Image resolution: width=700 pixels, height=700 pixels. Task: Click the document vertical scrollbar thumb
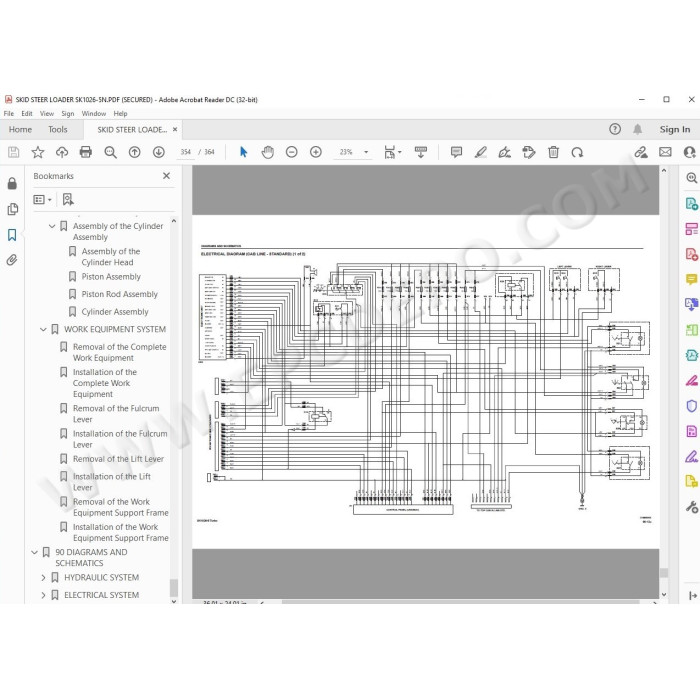click(664, 573)
